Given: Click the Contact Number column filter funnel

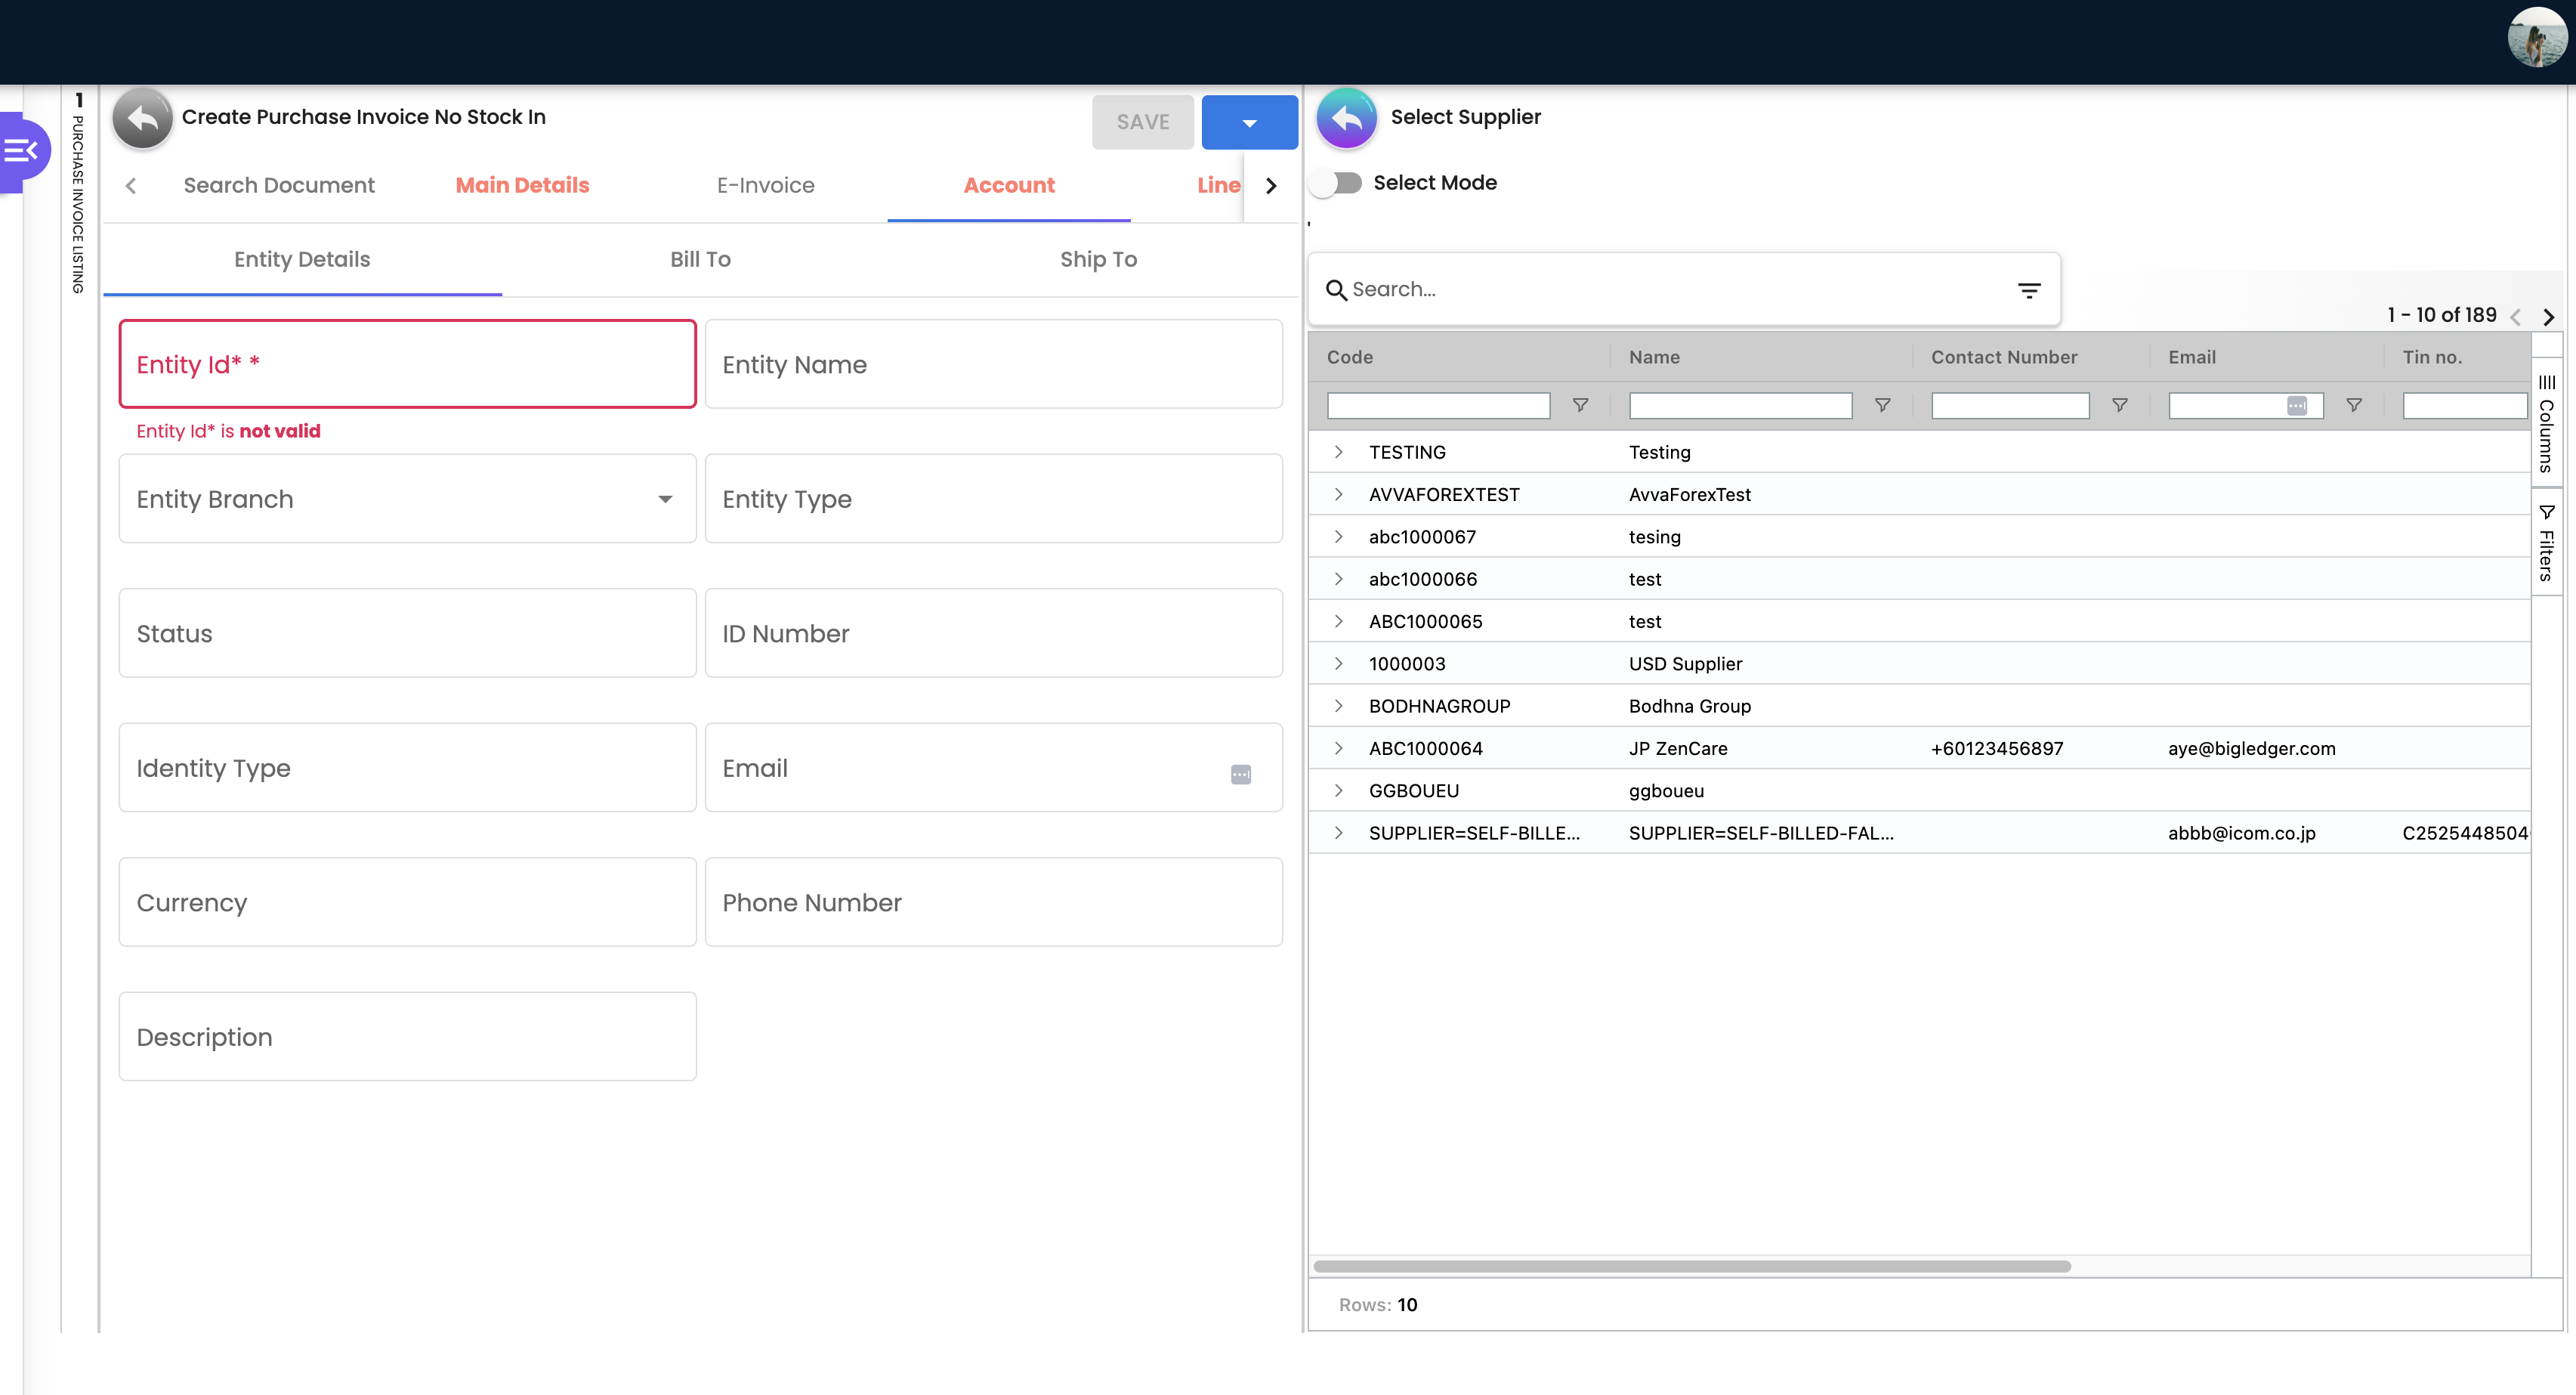Looking at the screenshot, I should [x=2119, y=405].
